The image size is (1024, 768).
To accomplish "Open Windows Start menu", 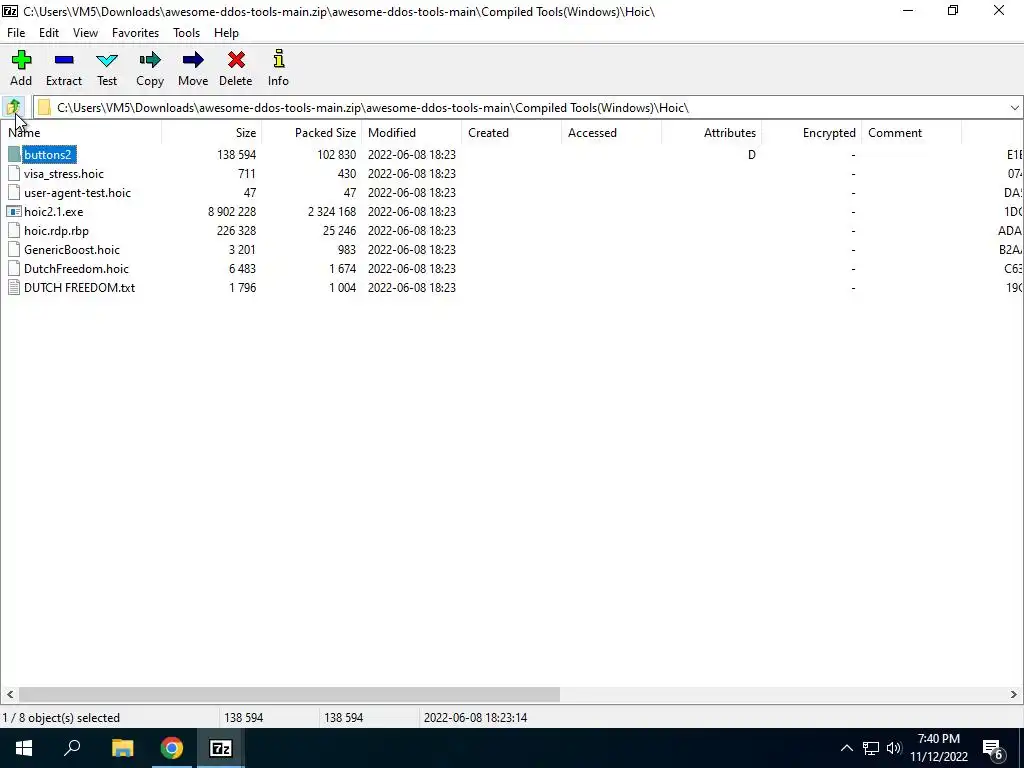I will (24, 748).
